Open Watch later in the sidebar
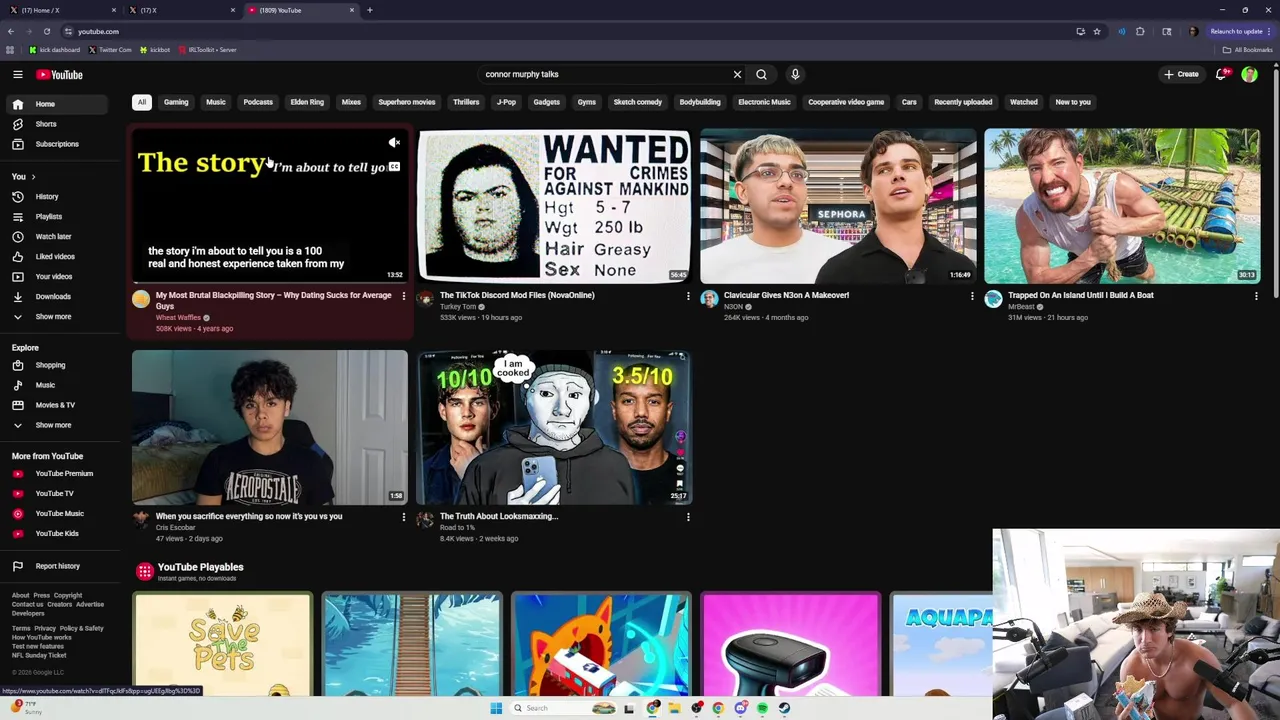Image resolution: width=1280 pixels, height=720 pixels. [57, 237]
